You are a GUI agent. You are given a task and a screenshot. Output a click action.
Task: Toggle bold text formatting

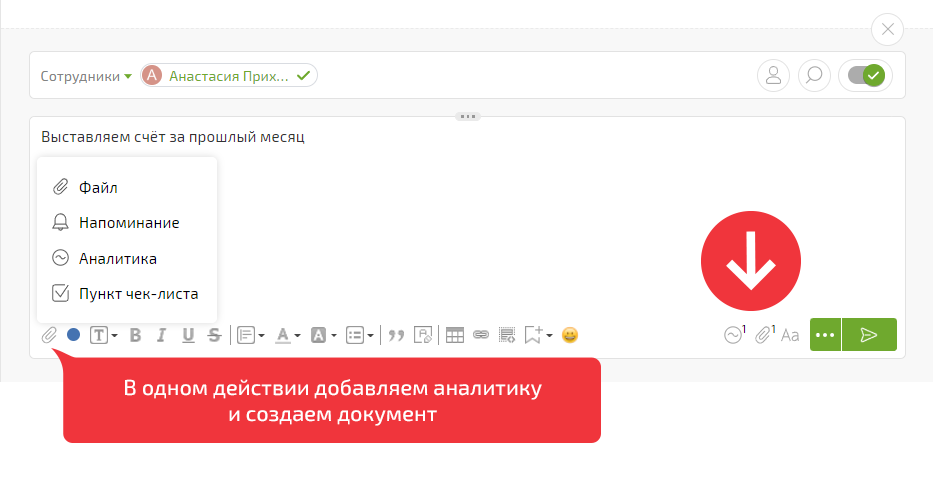click(135, 335)
